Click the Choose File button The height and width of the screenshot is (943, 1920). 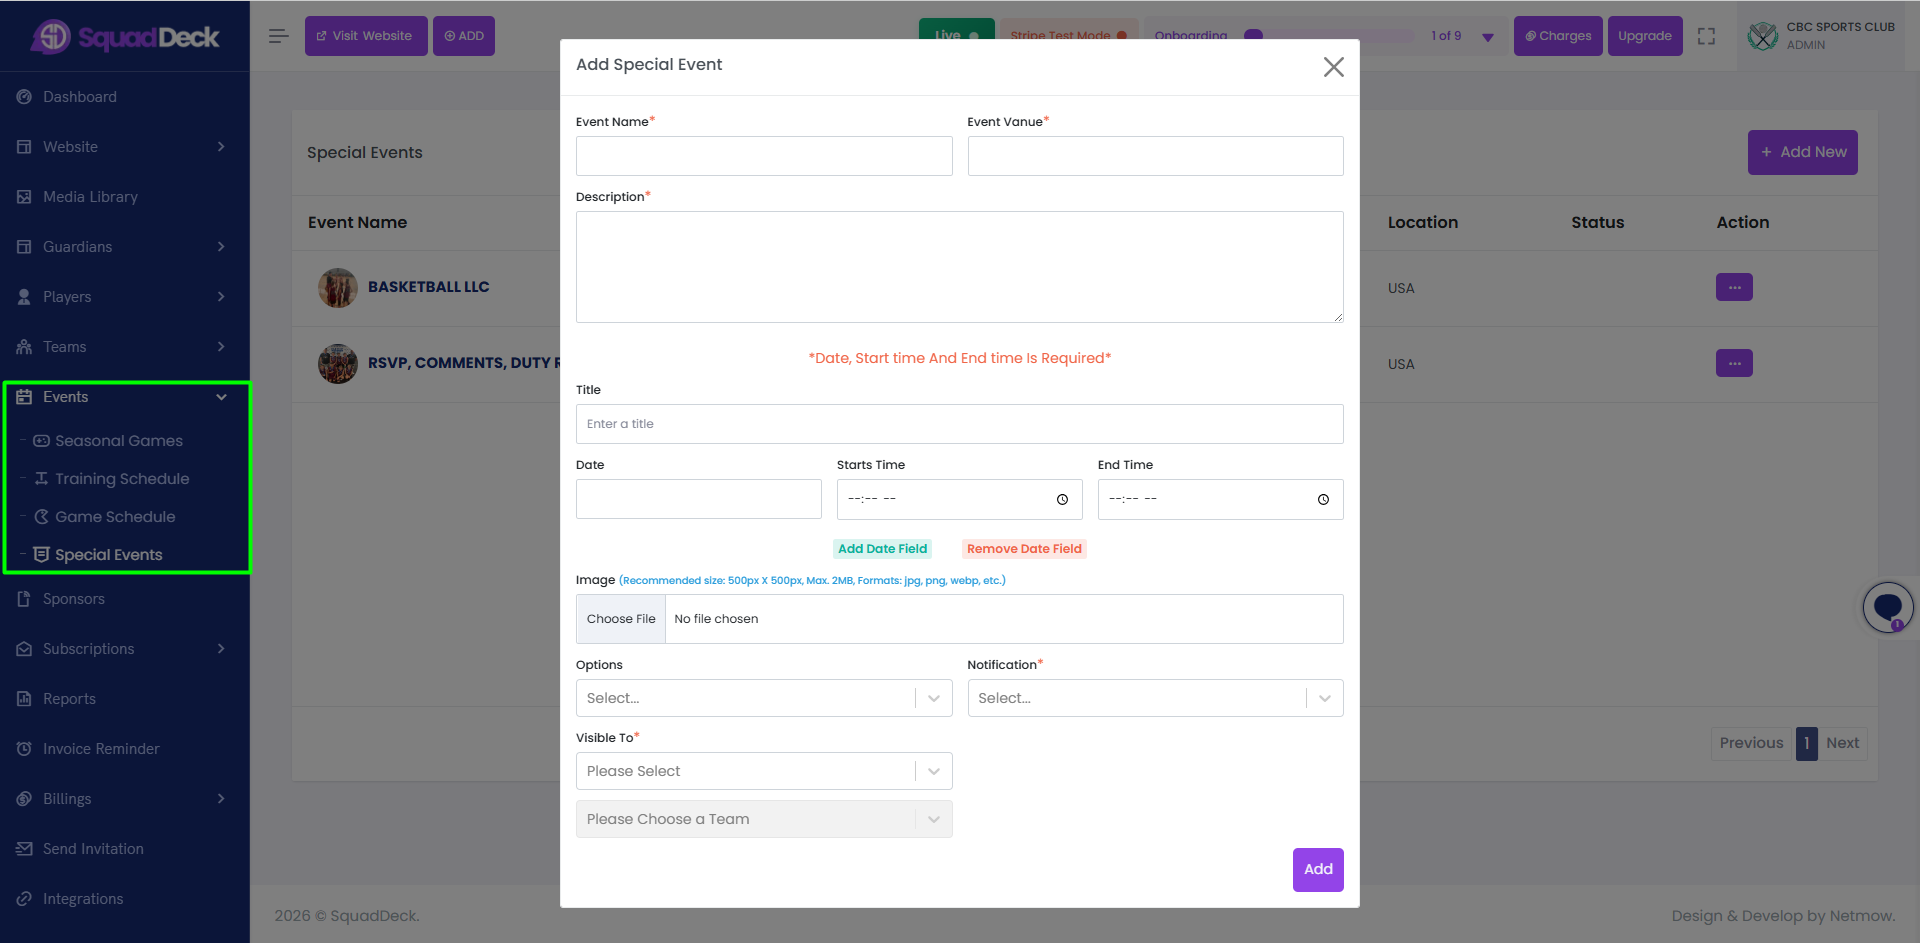[x=621, y=619]
